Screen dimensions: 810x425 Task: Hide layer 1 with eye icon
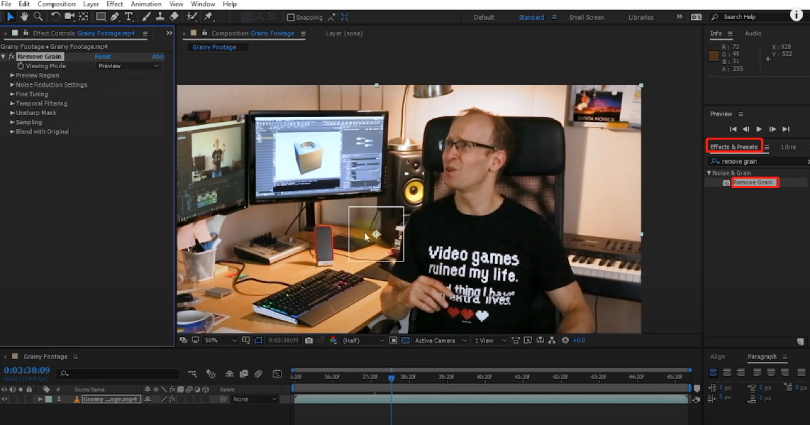pos(6,399)
